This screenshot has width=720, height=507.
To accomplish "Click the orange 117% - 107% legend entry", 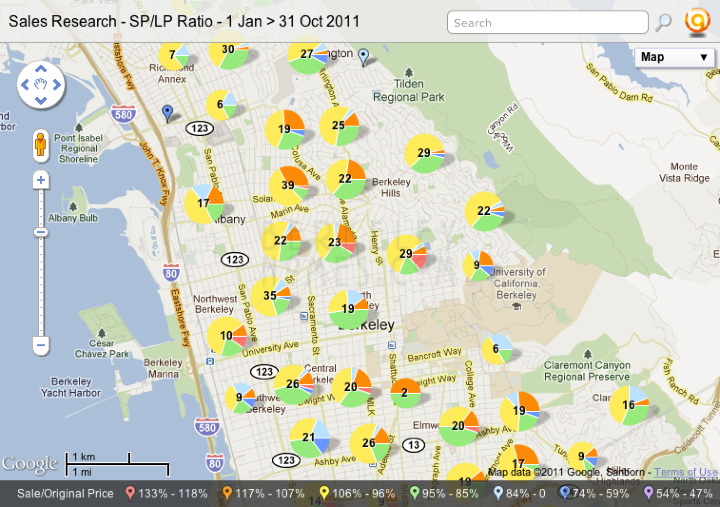I will click(x=263, y=493).
